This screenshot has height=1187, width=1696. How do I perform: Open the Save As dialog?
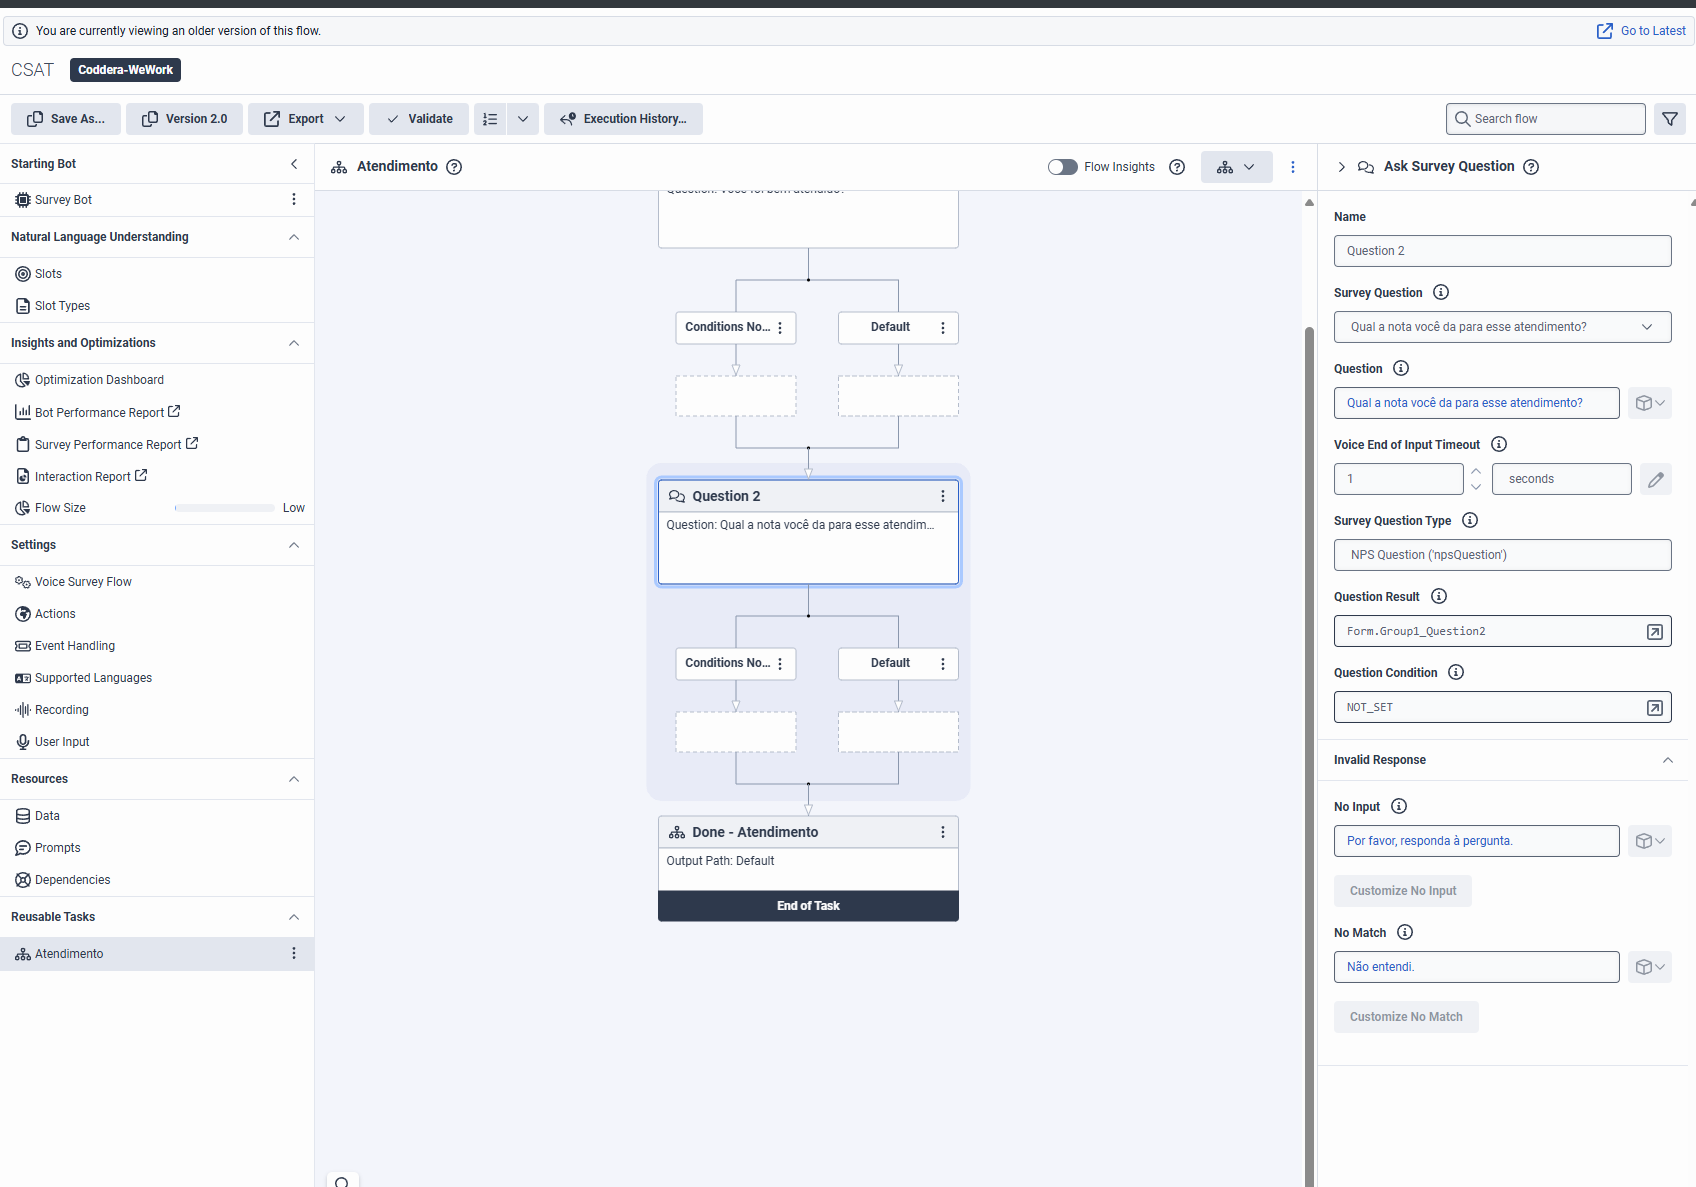pos(66,119)
